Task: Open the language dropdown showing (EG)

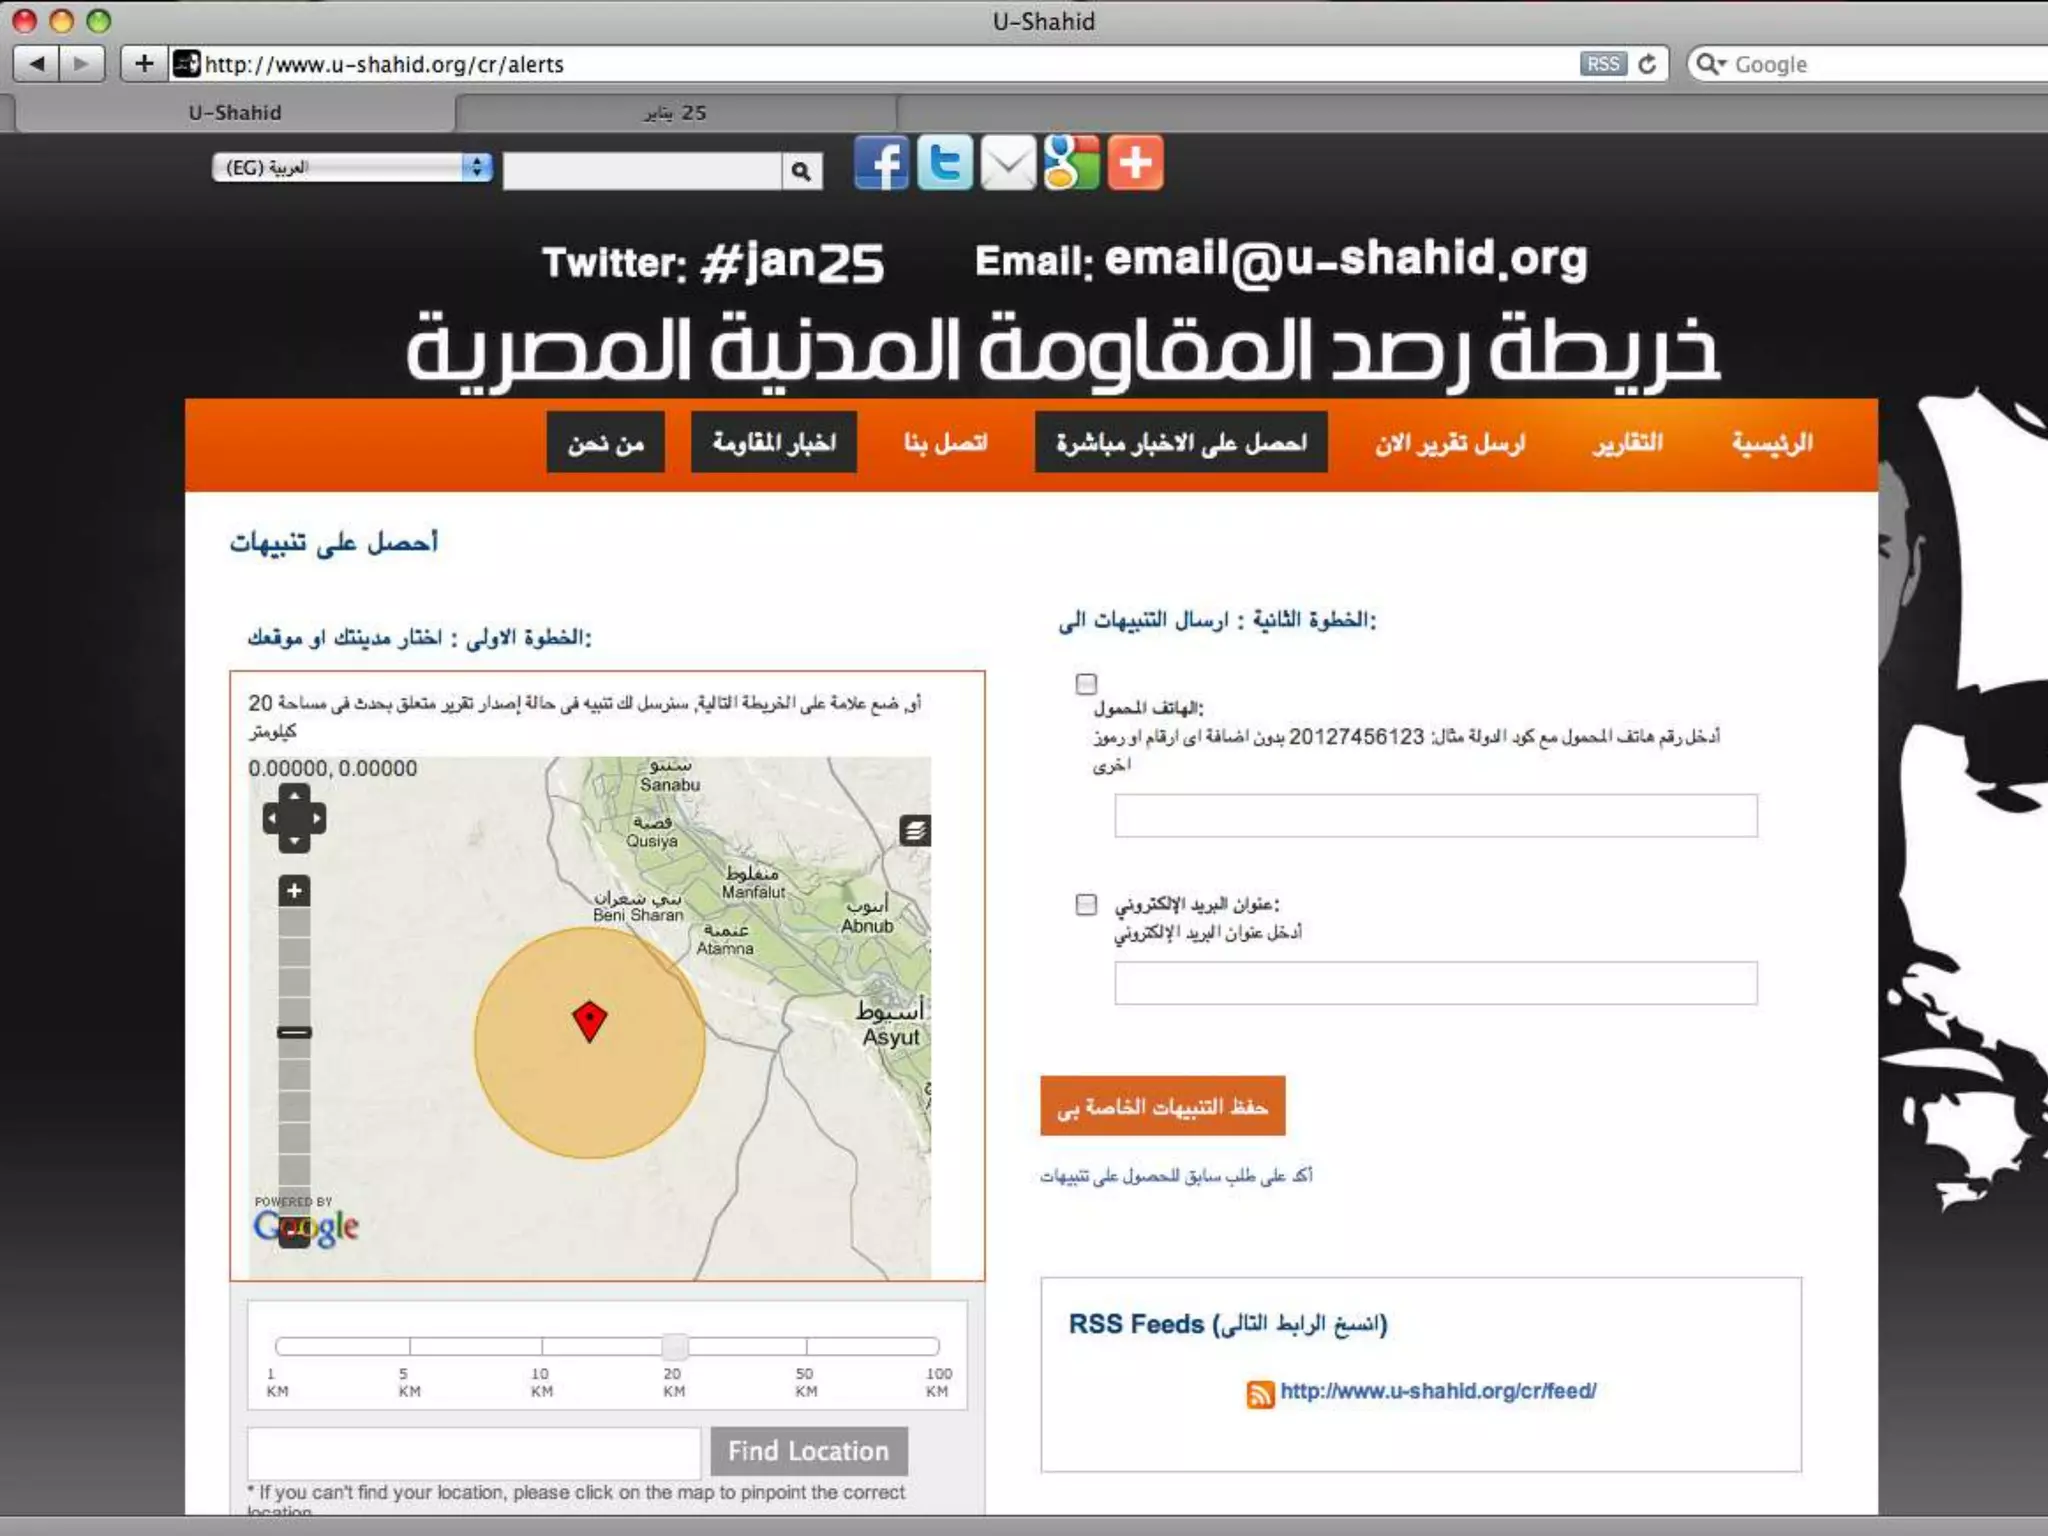Action: (x=351, y=167)
